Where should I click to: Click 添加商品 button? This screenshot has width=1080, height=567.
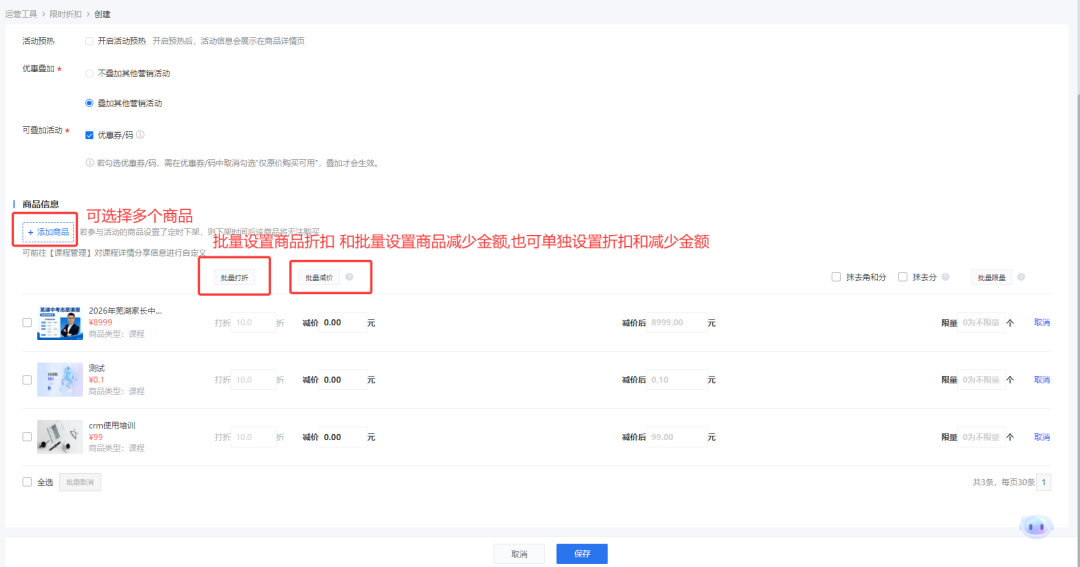48,232
